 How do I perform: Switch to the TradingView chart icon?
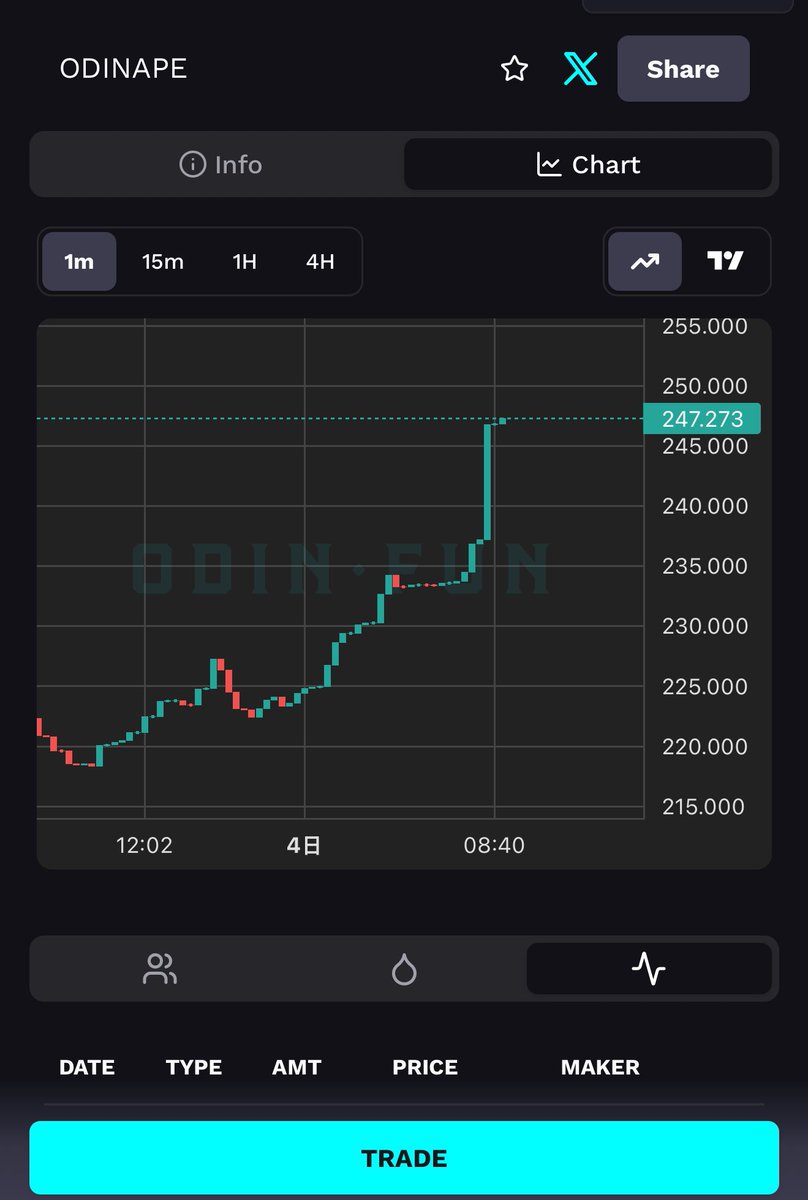726,262
